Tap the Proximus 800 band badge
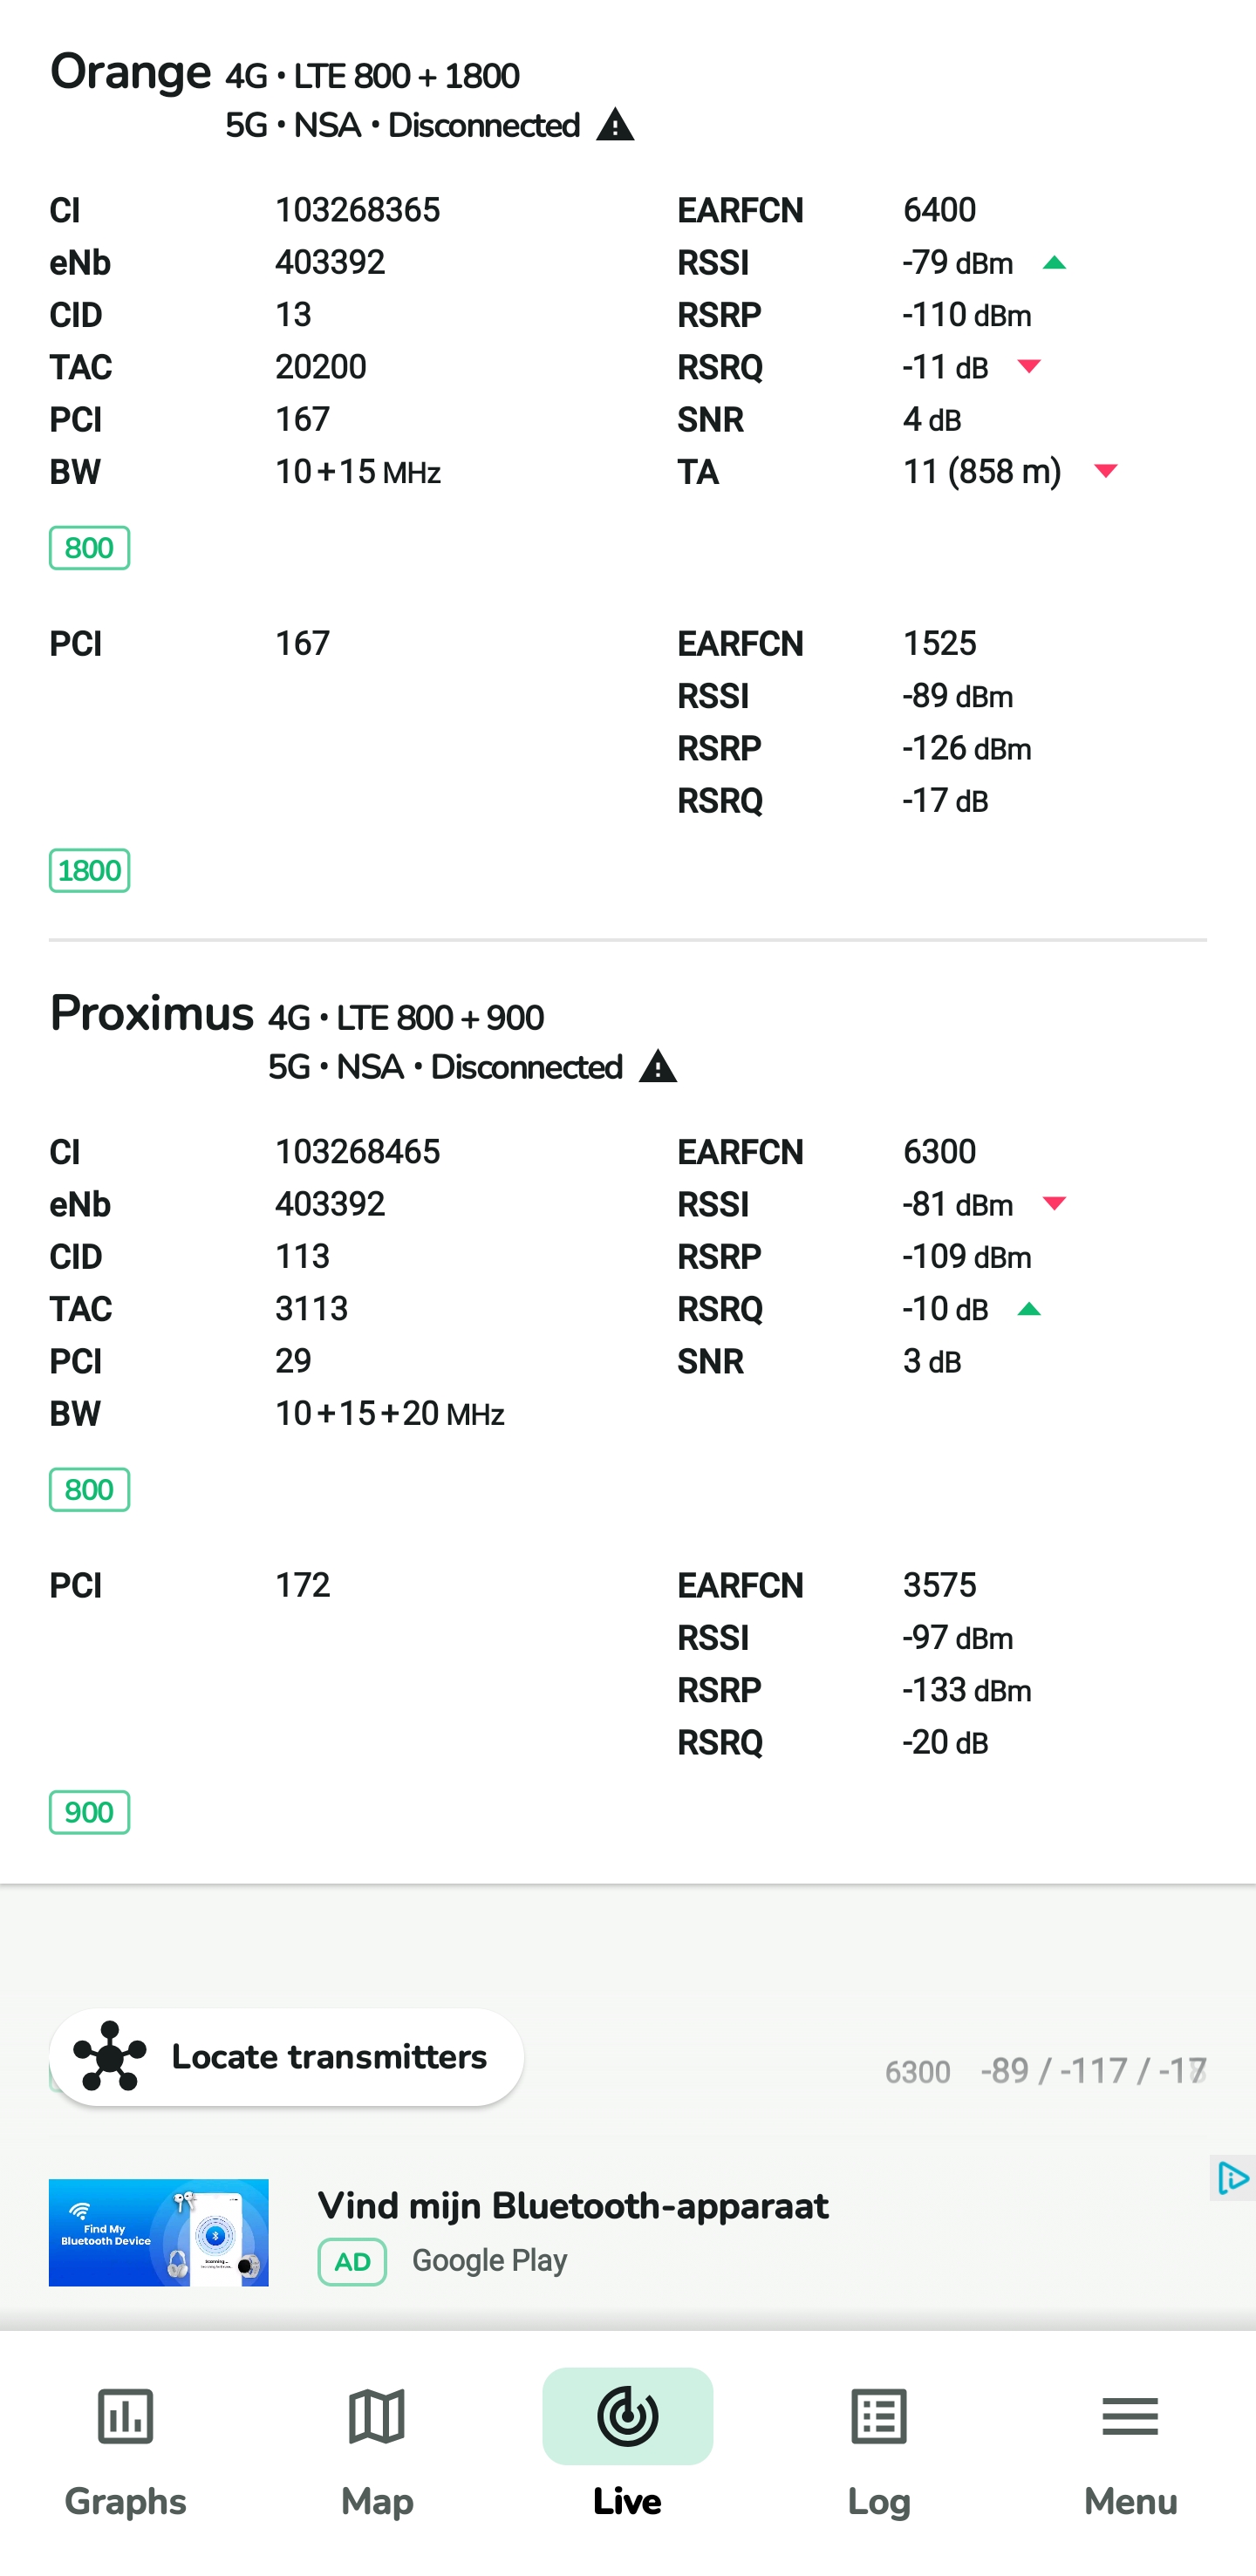The width and height of the screenshot is (1256, 2576). point(90,1490)
